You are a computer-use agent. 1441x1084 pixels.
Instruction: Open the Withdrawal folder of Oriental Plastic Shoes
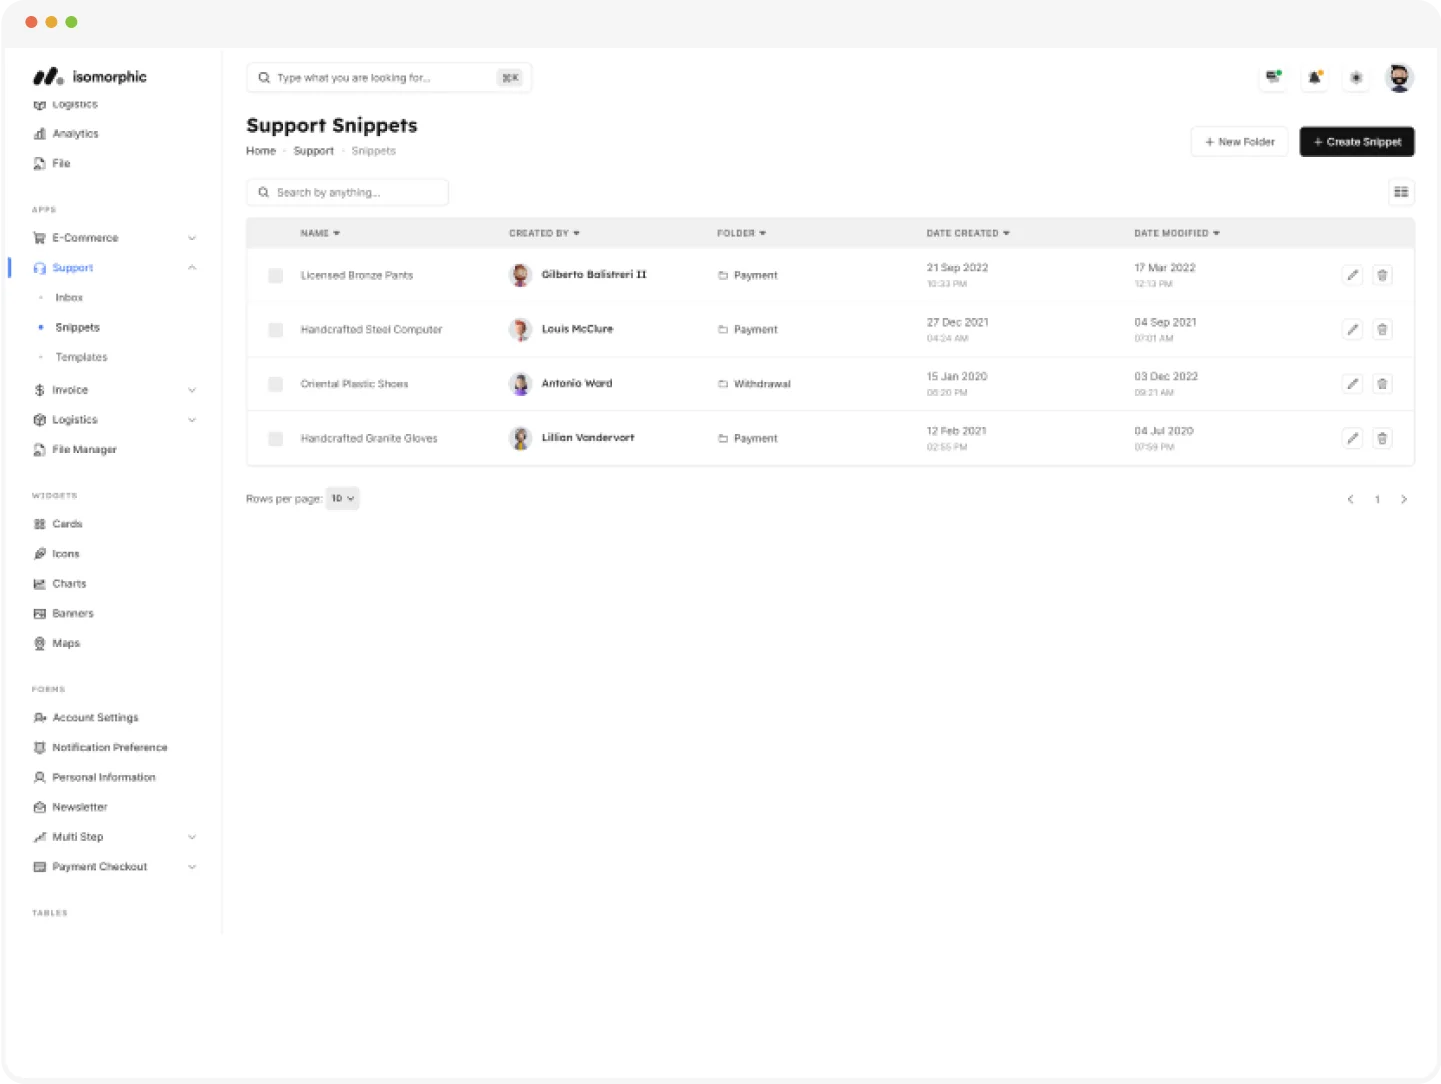click(x=754, y=384)
